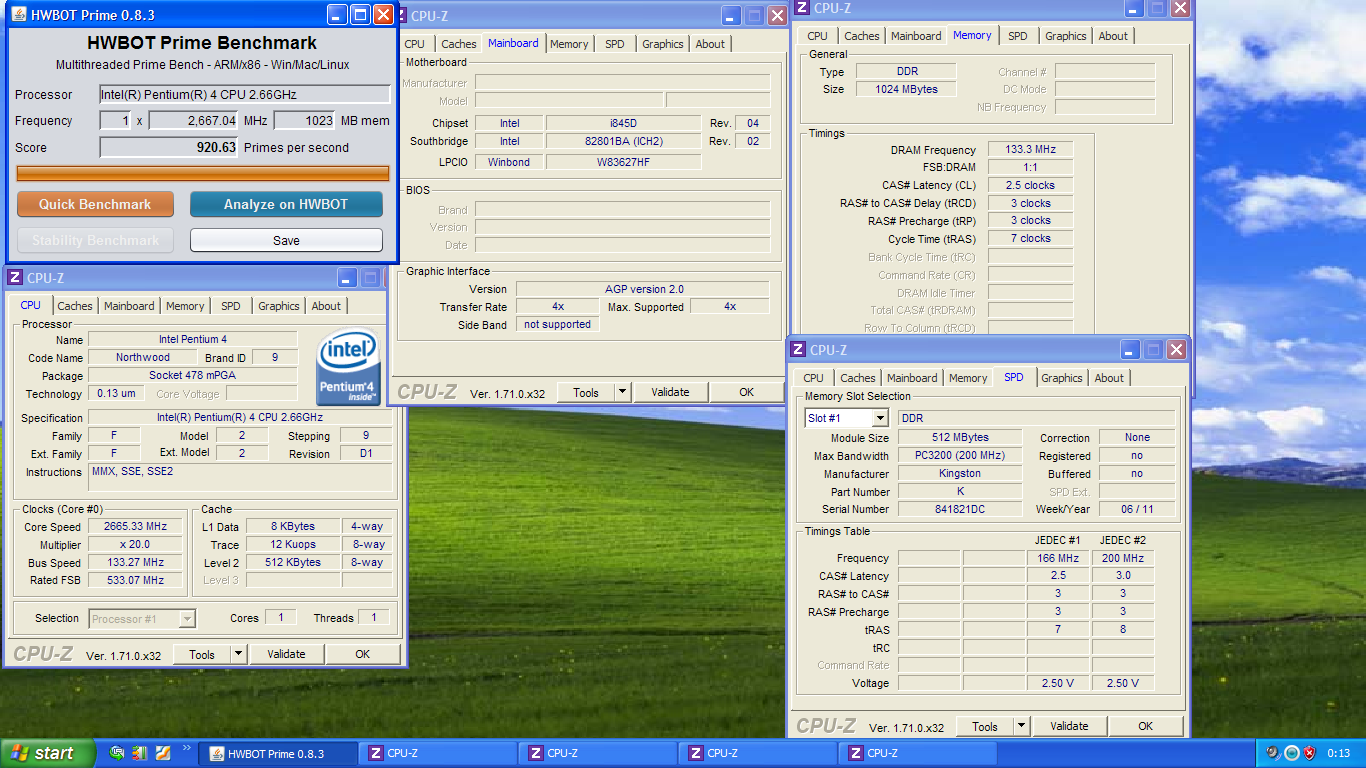Click Tools button in CPU-Z SPD window
Viewport: 1366px width, 768px height.
tap(985, 726)
